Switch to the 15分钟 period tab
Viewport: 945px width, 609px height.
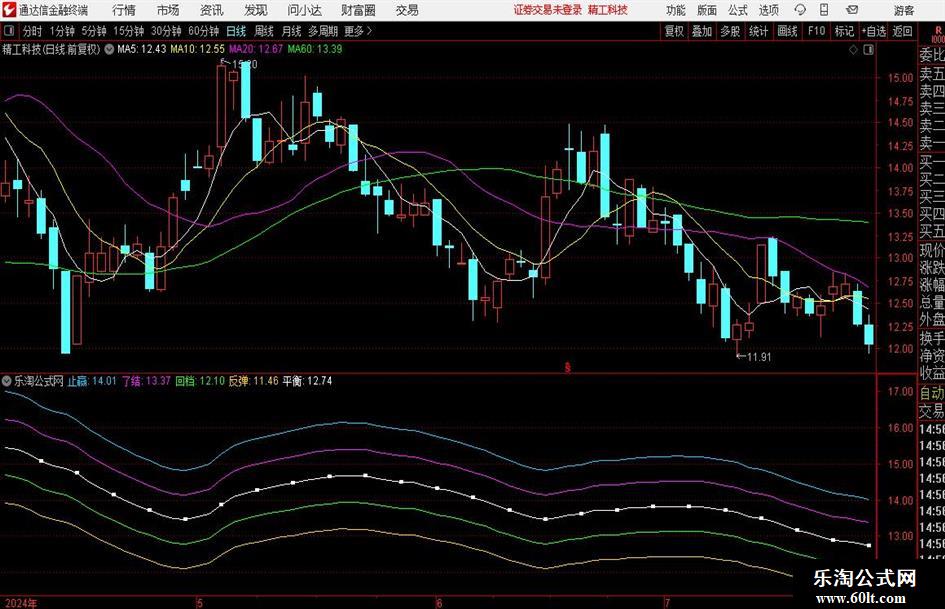tap(128, 31)
